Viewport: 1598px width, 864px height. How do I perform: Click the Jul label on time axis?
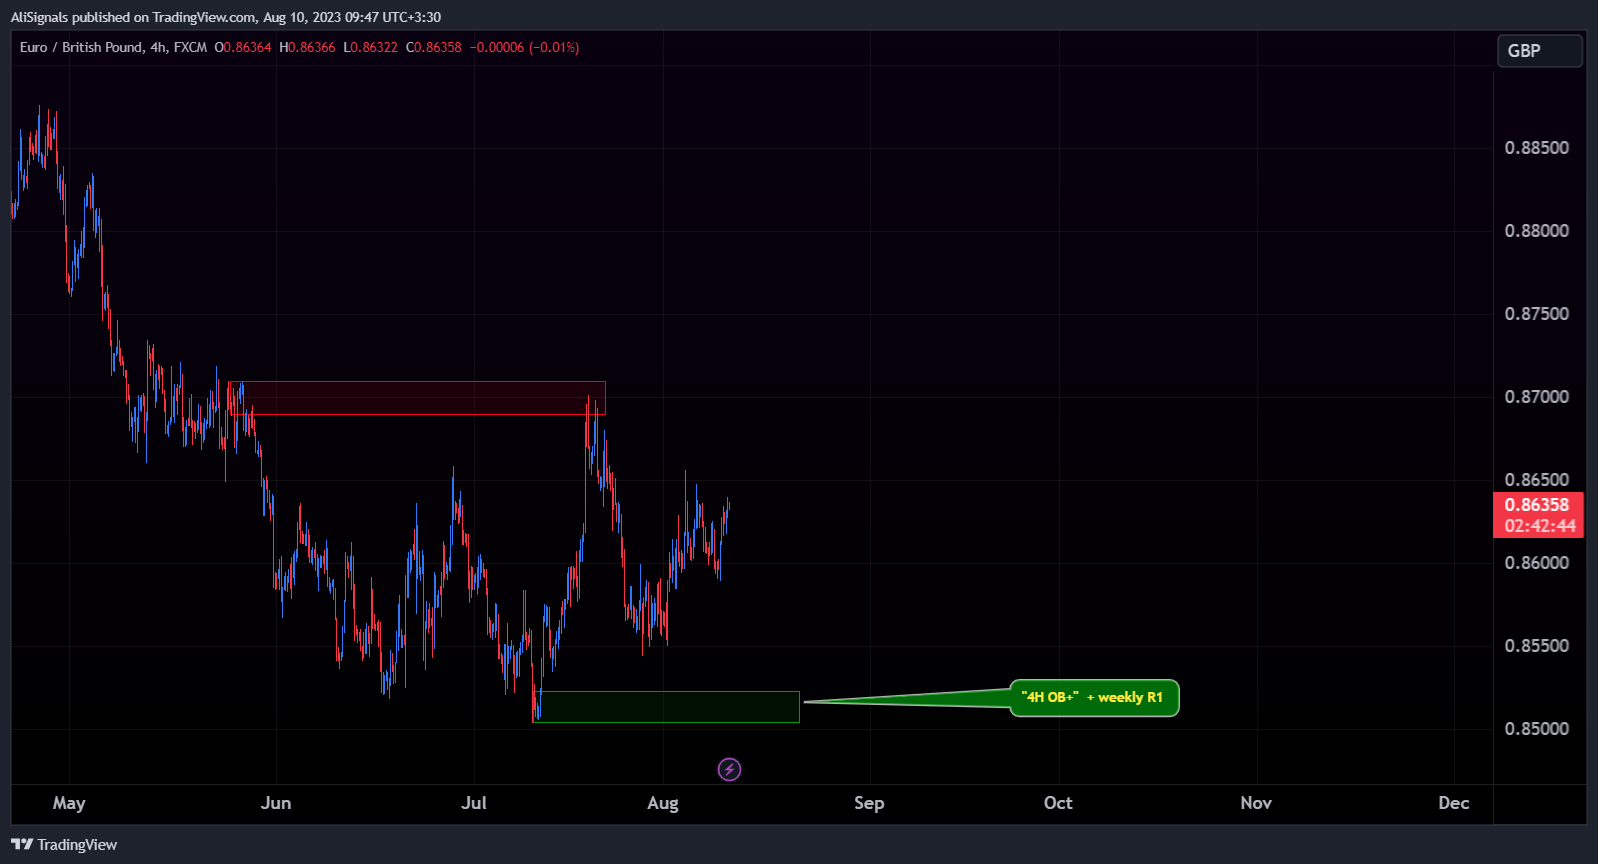coord(474,803)
